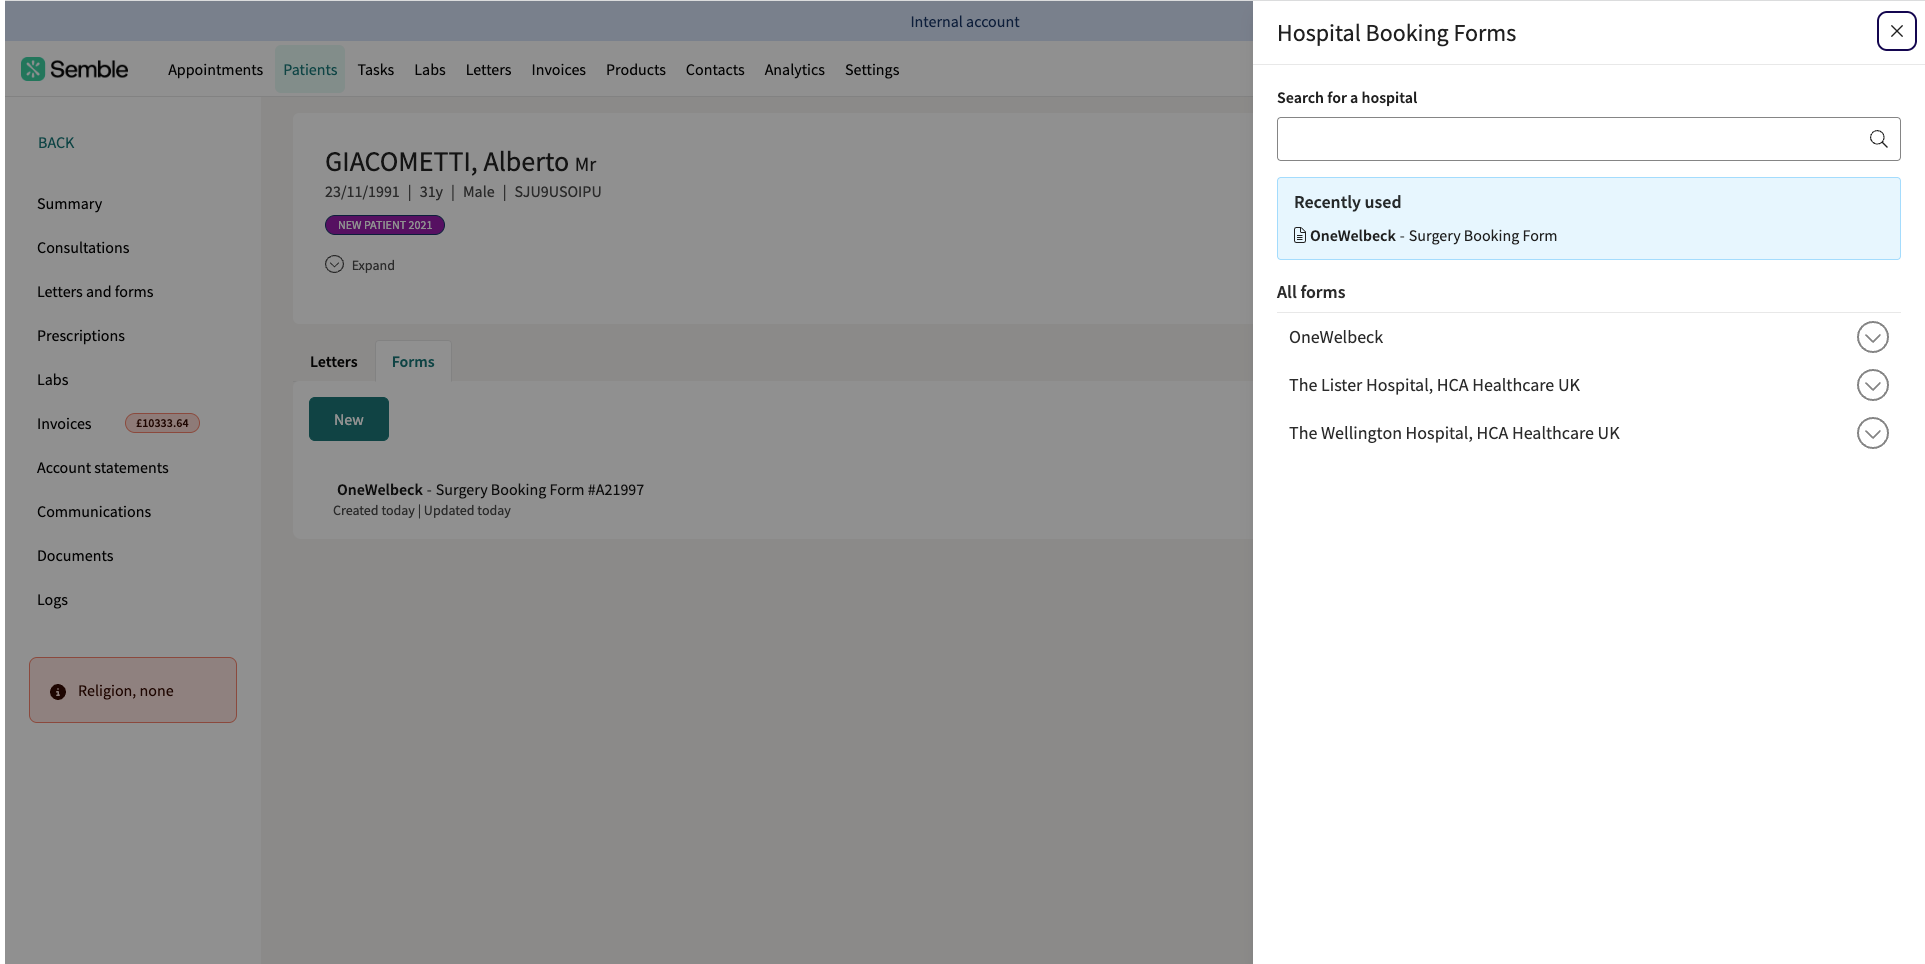Viewport: 1925px width, 964px height.
Task: Go to Consultations section
Action: 83,248
